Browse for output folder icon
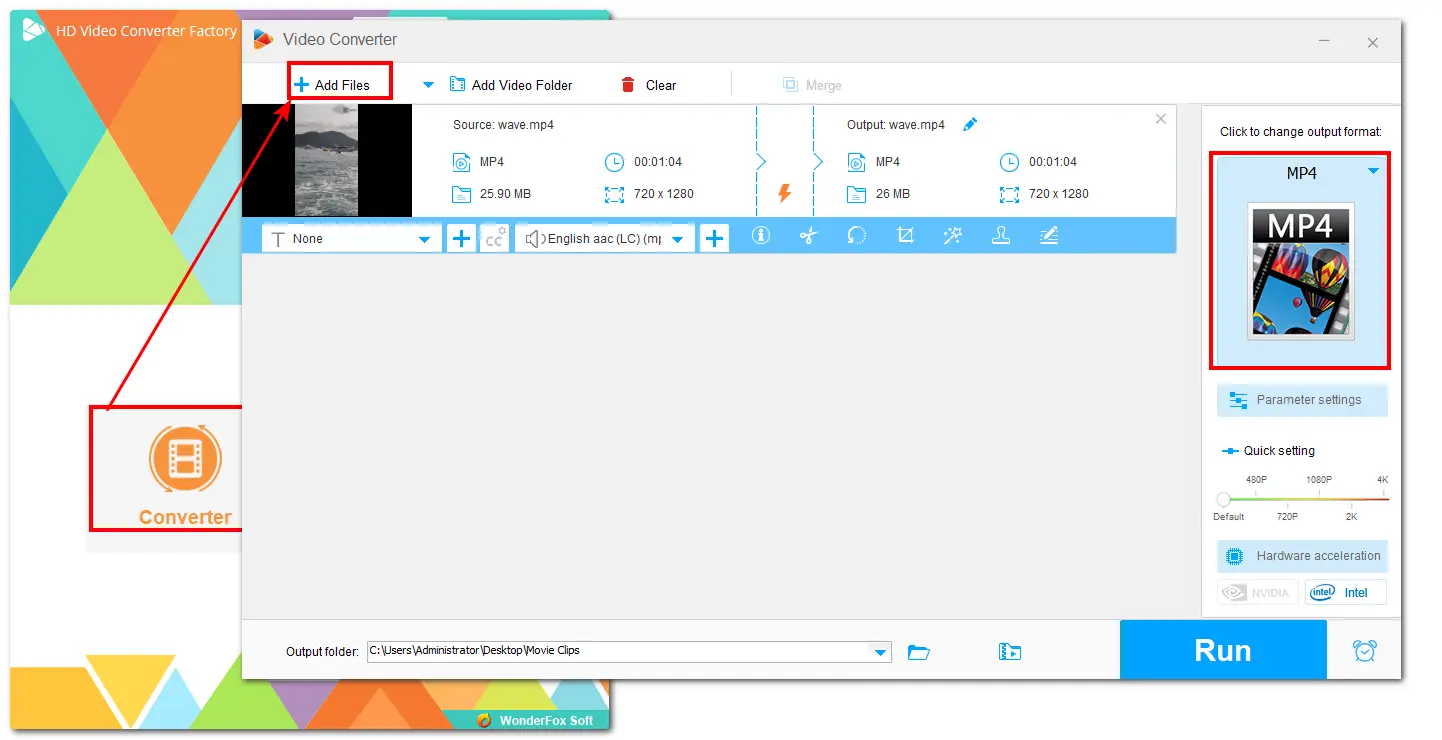The height and width of the screenshot is (740, 1442). tap(919, 652)
